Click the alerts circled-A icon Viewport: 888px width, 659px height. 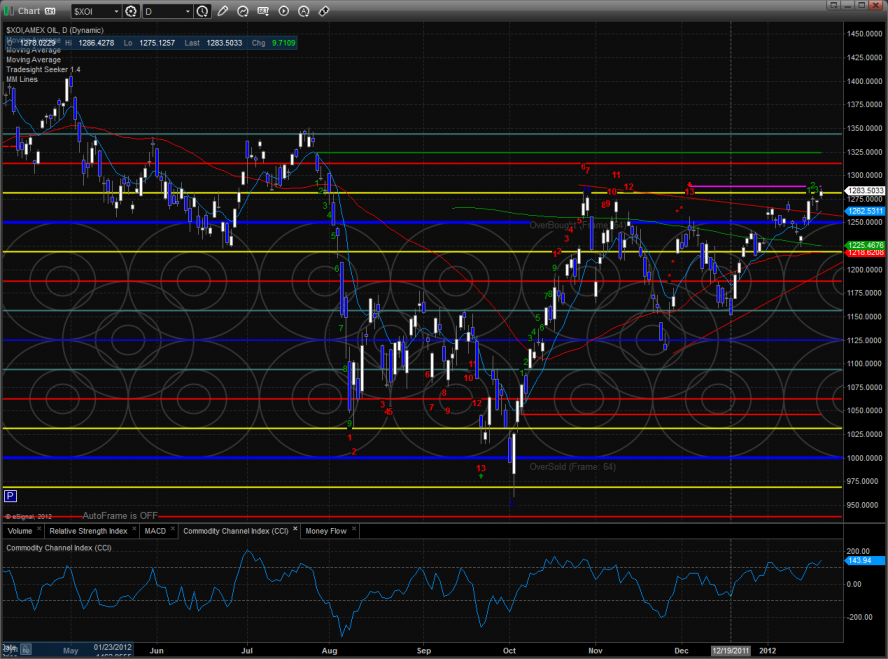click(304, 11)
